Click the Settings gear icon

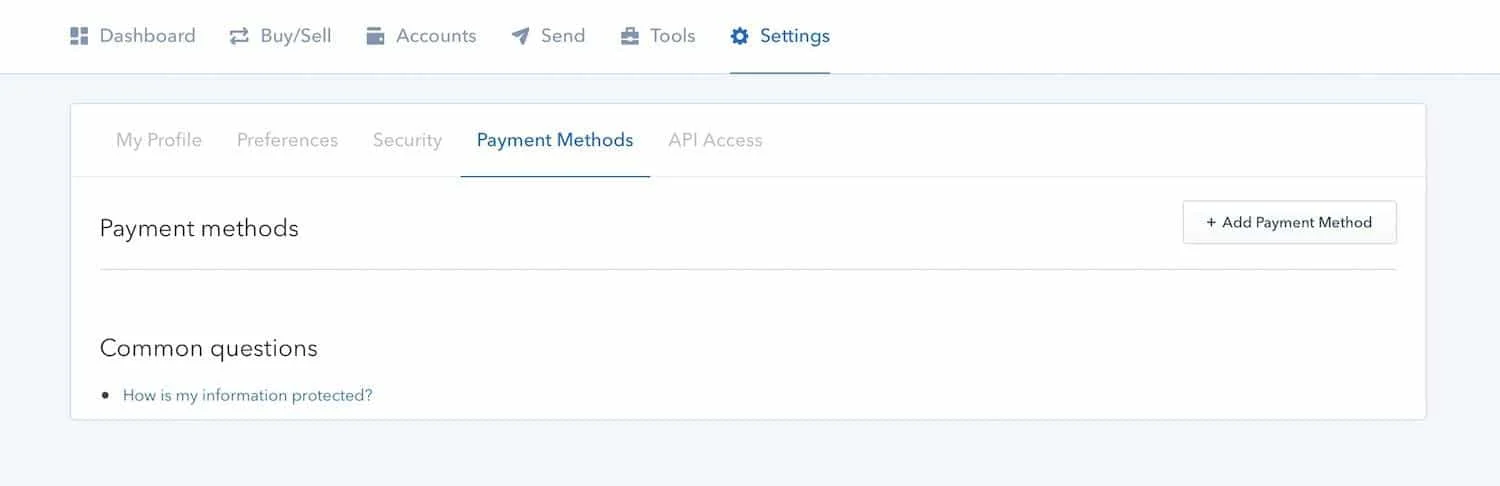[x=739, y=37]
